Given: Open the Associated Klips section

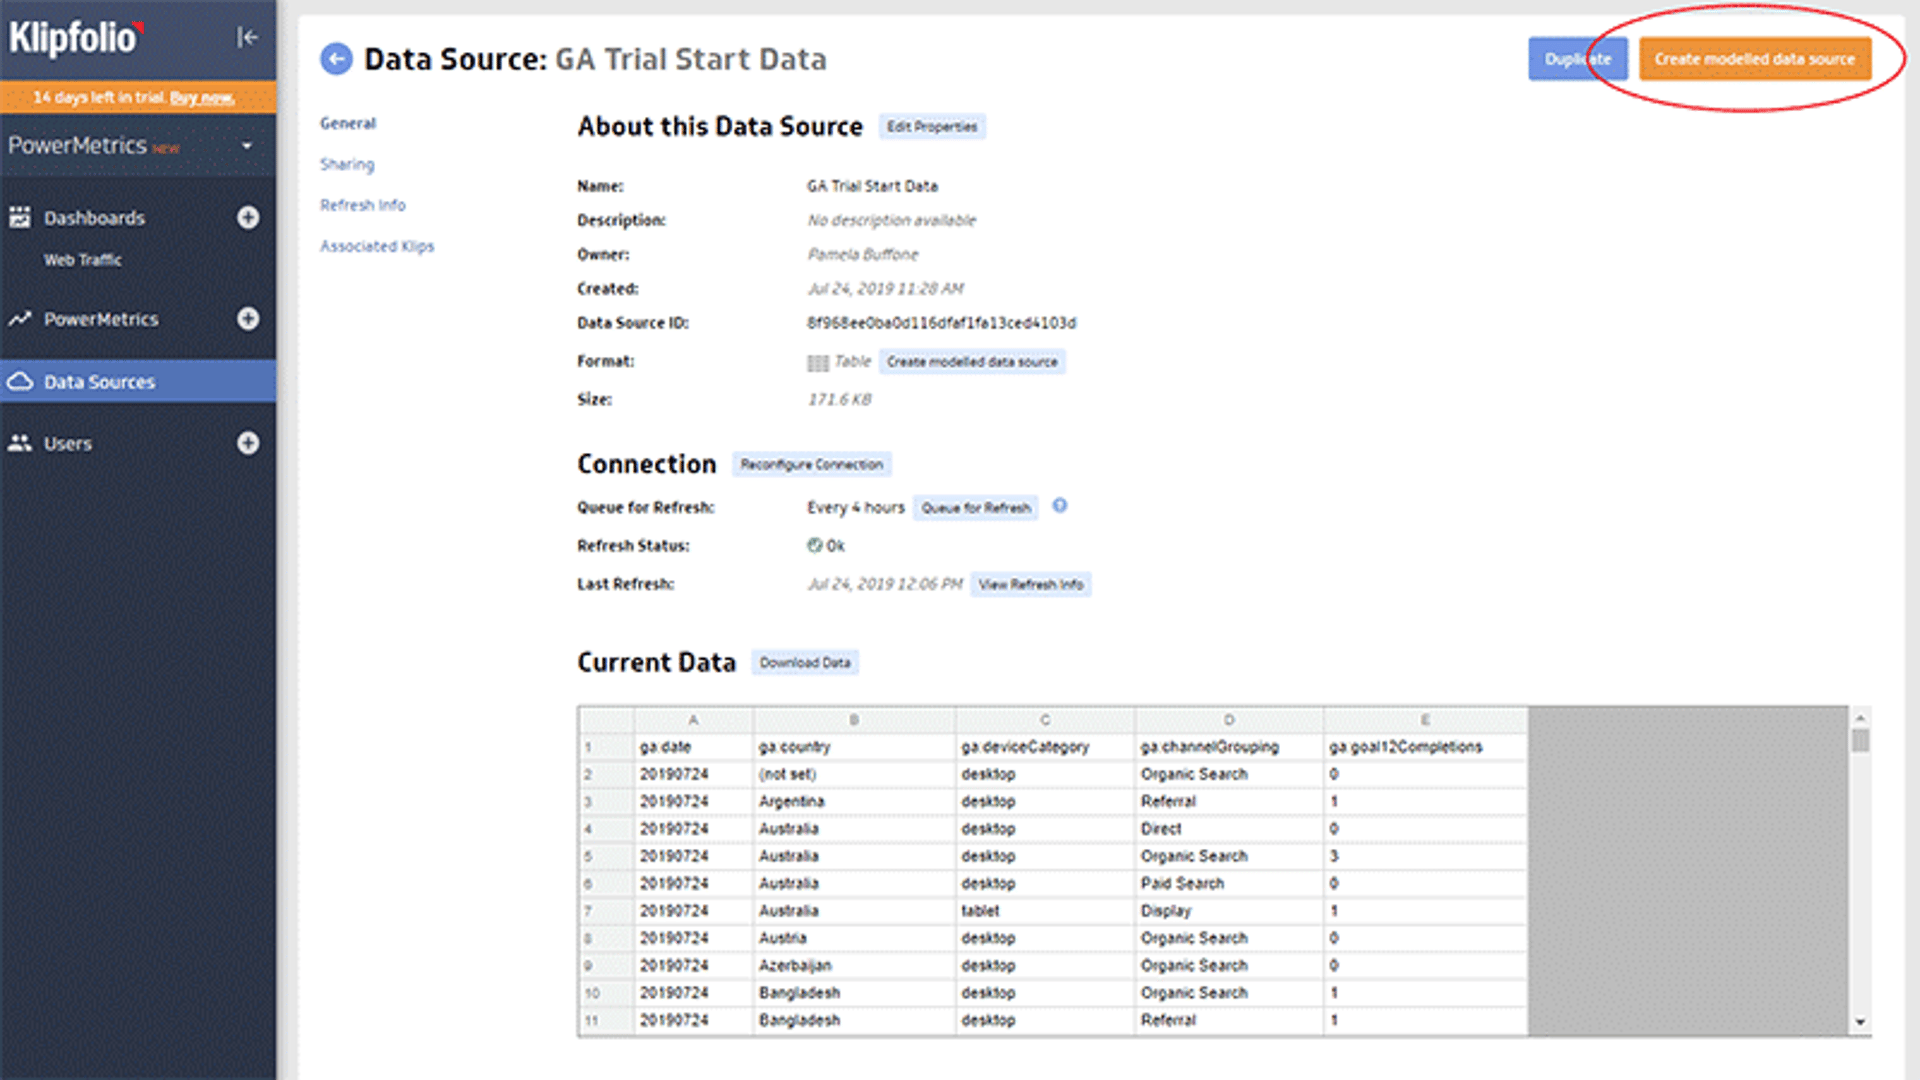Looking at the screenshot, I should [377, 246].
